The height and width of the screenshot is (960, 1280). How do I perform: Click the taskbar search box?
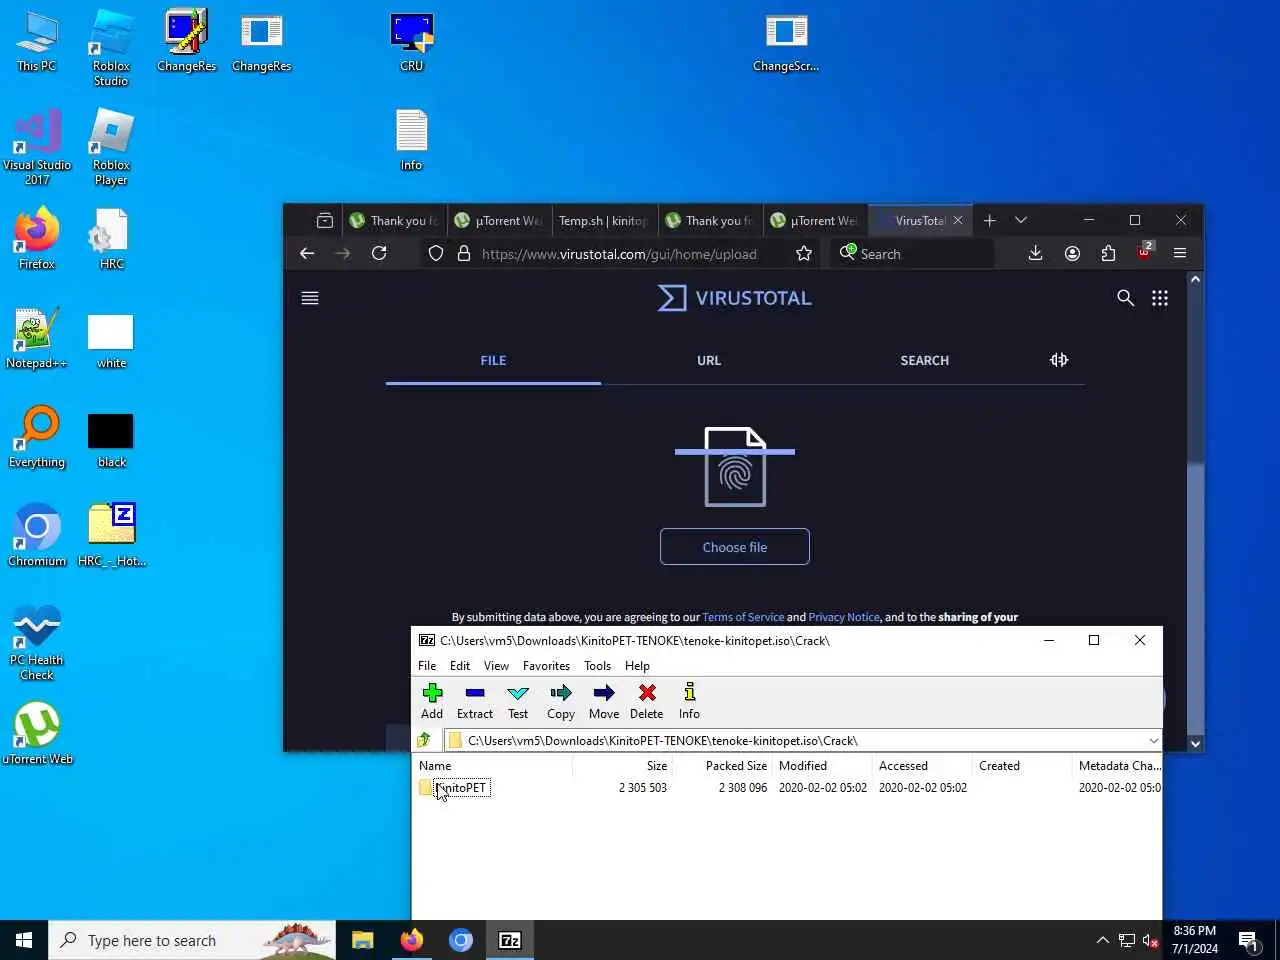pos(192,940)
